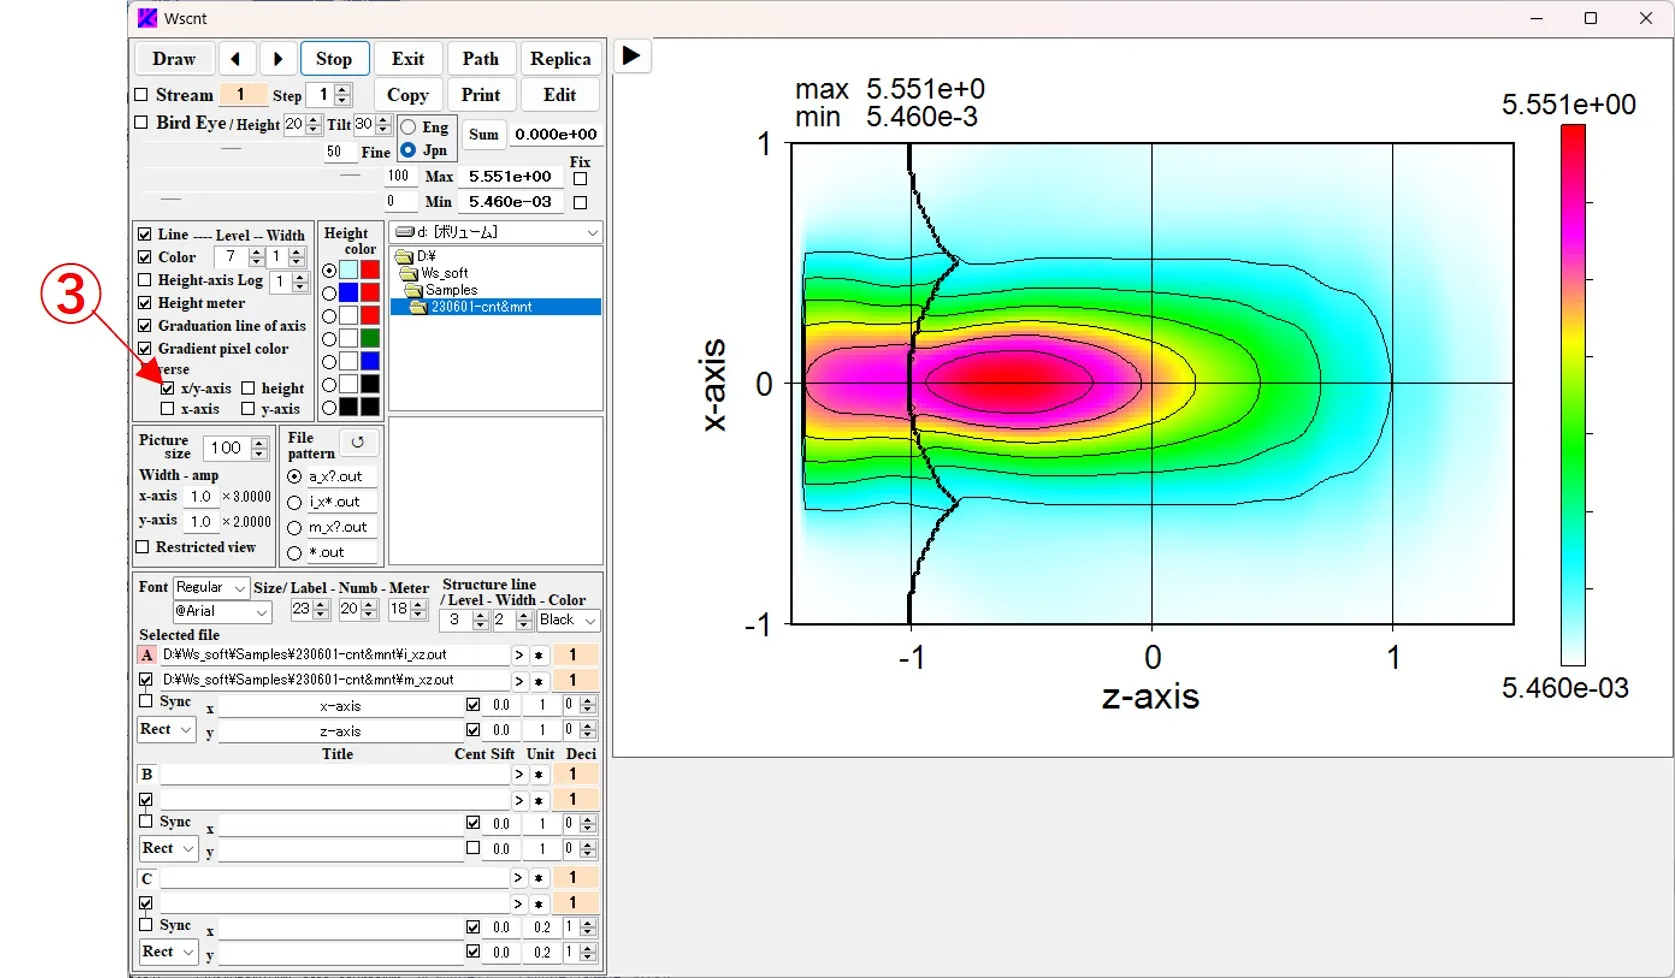Increase the Color level spinner showing 7
The image size is (1675, 978).
point(257,252)
